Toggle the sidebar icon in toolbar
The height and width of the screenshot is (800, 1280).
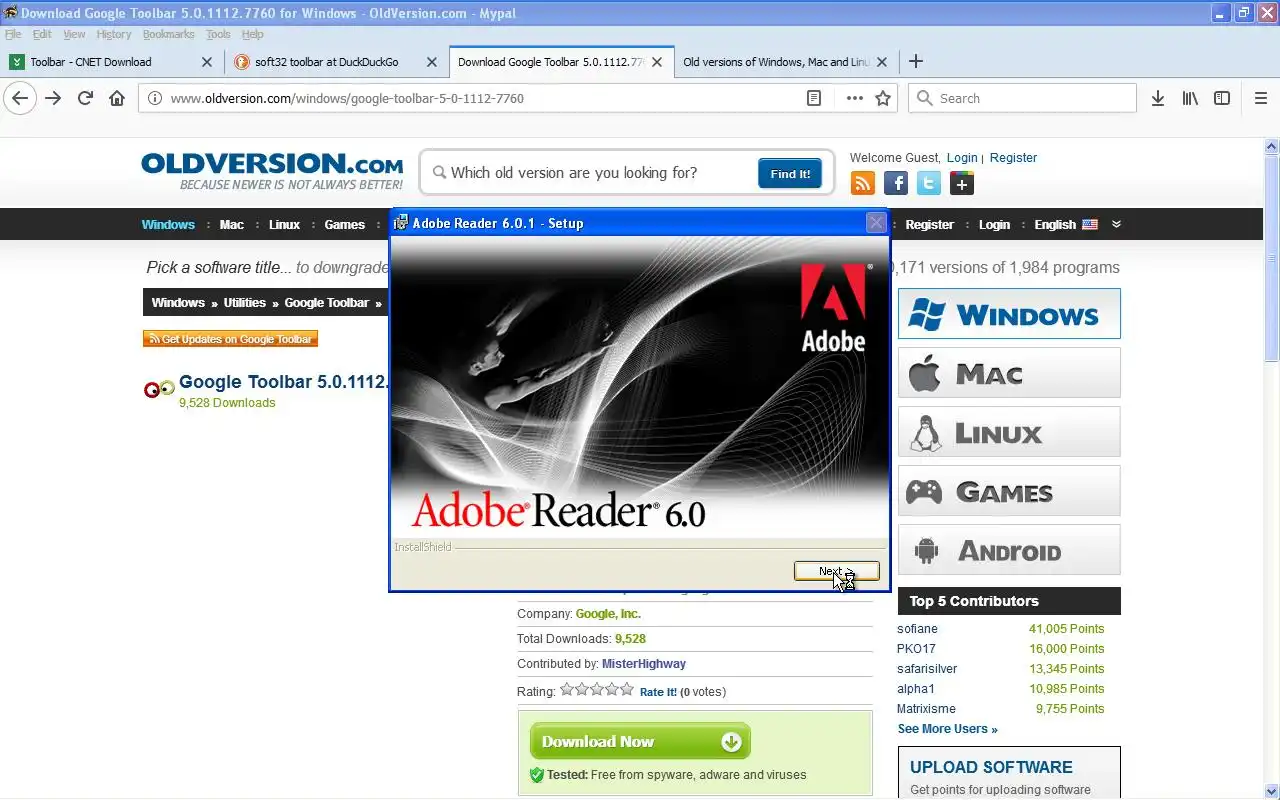pos(1222,98)
